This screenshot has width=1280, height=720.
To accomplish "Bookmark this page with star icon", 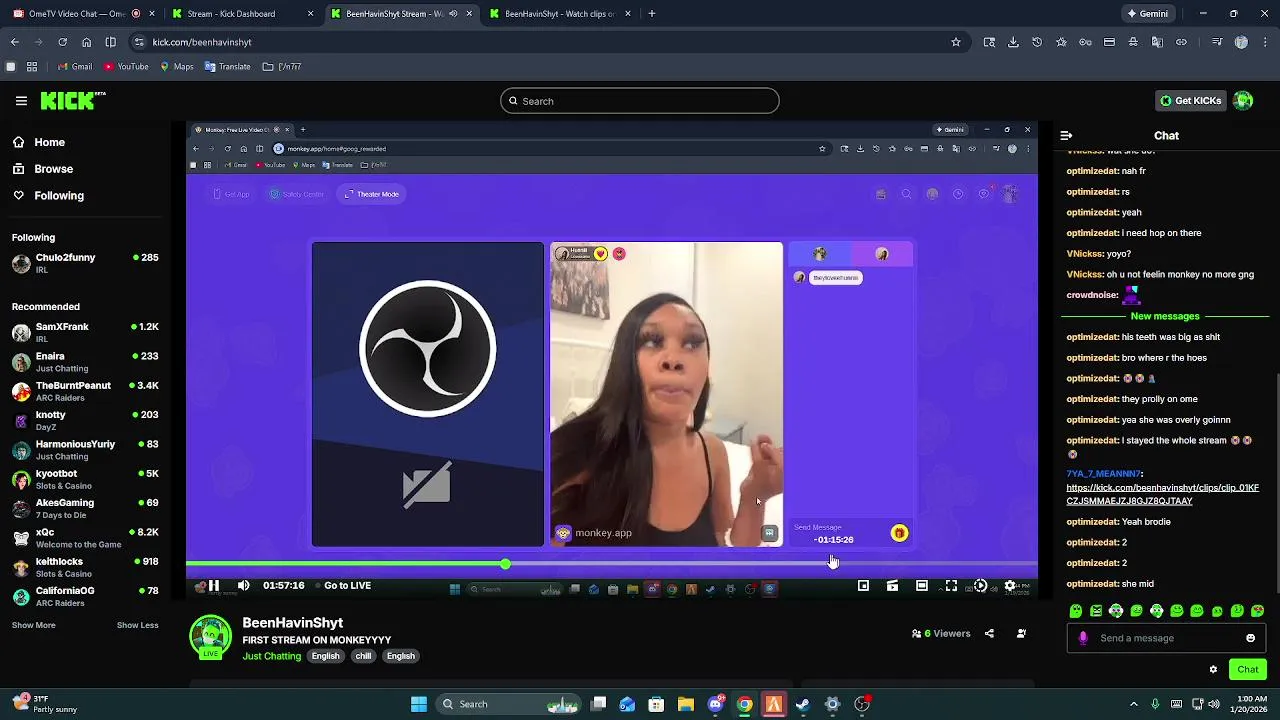I will pos(956,42).
